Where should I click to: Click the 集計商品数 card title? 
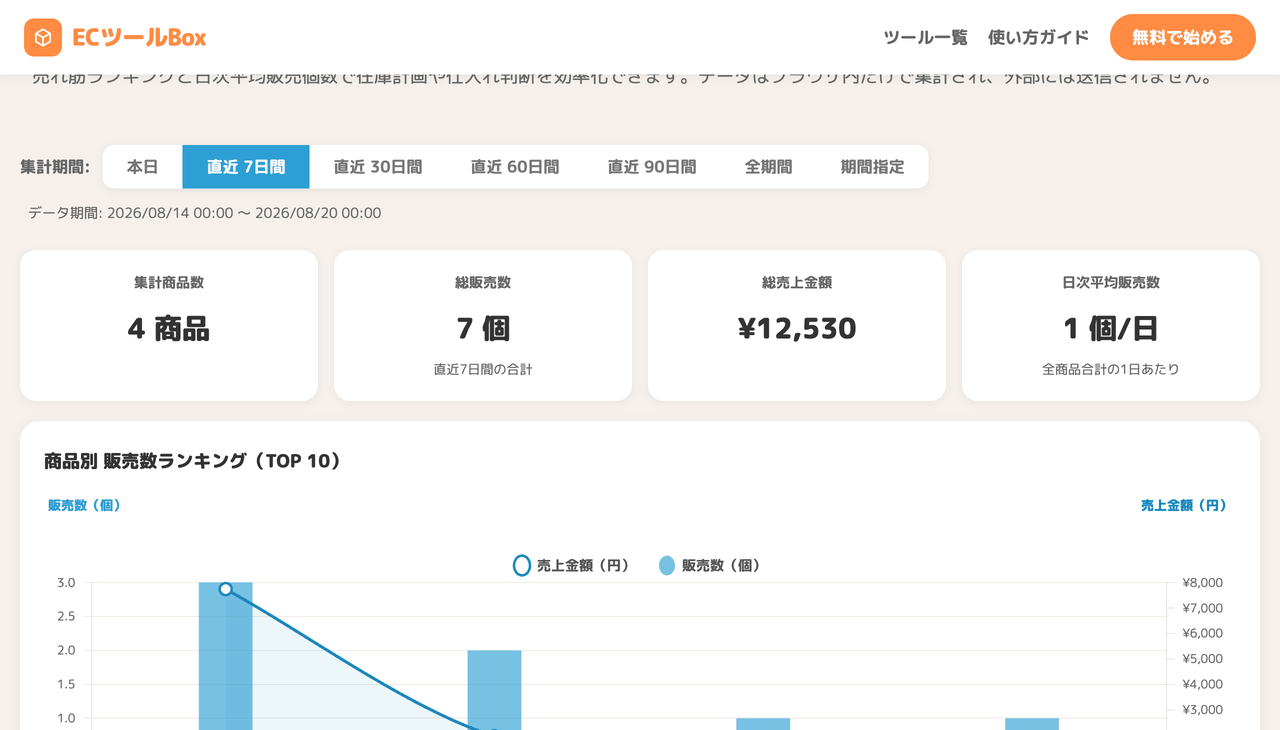(x=169, y=283)
